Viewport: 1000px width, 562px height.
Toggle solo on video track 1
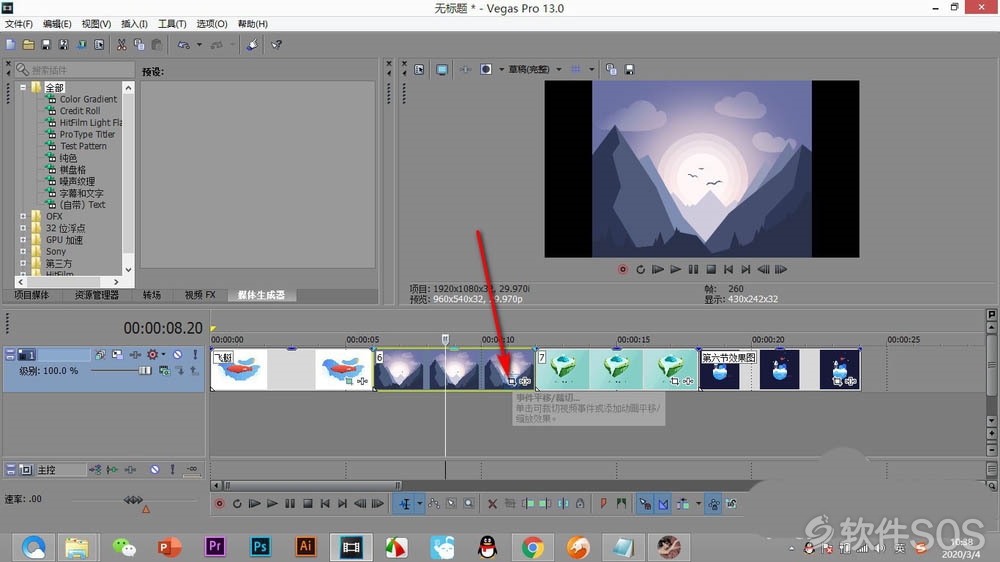(x=195, y=354)
